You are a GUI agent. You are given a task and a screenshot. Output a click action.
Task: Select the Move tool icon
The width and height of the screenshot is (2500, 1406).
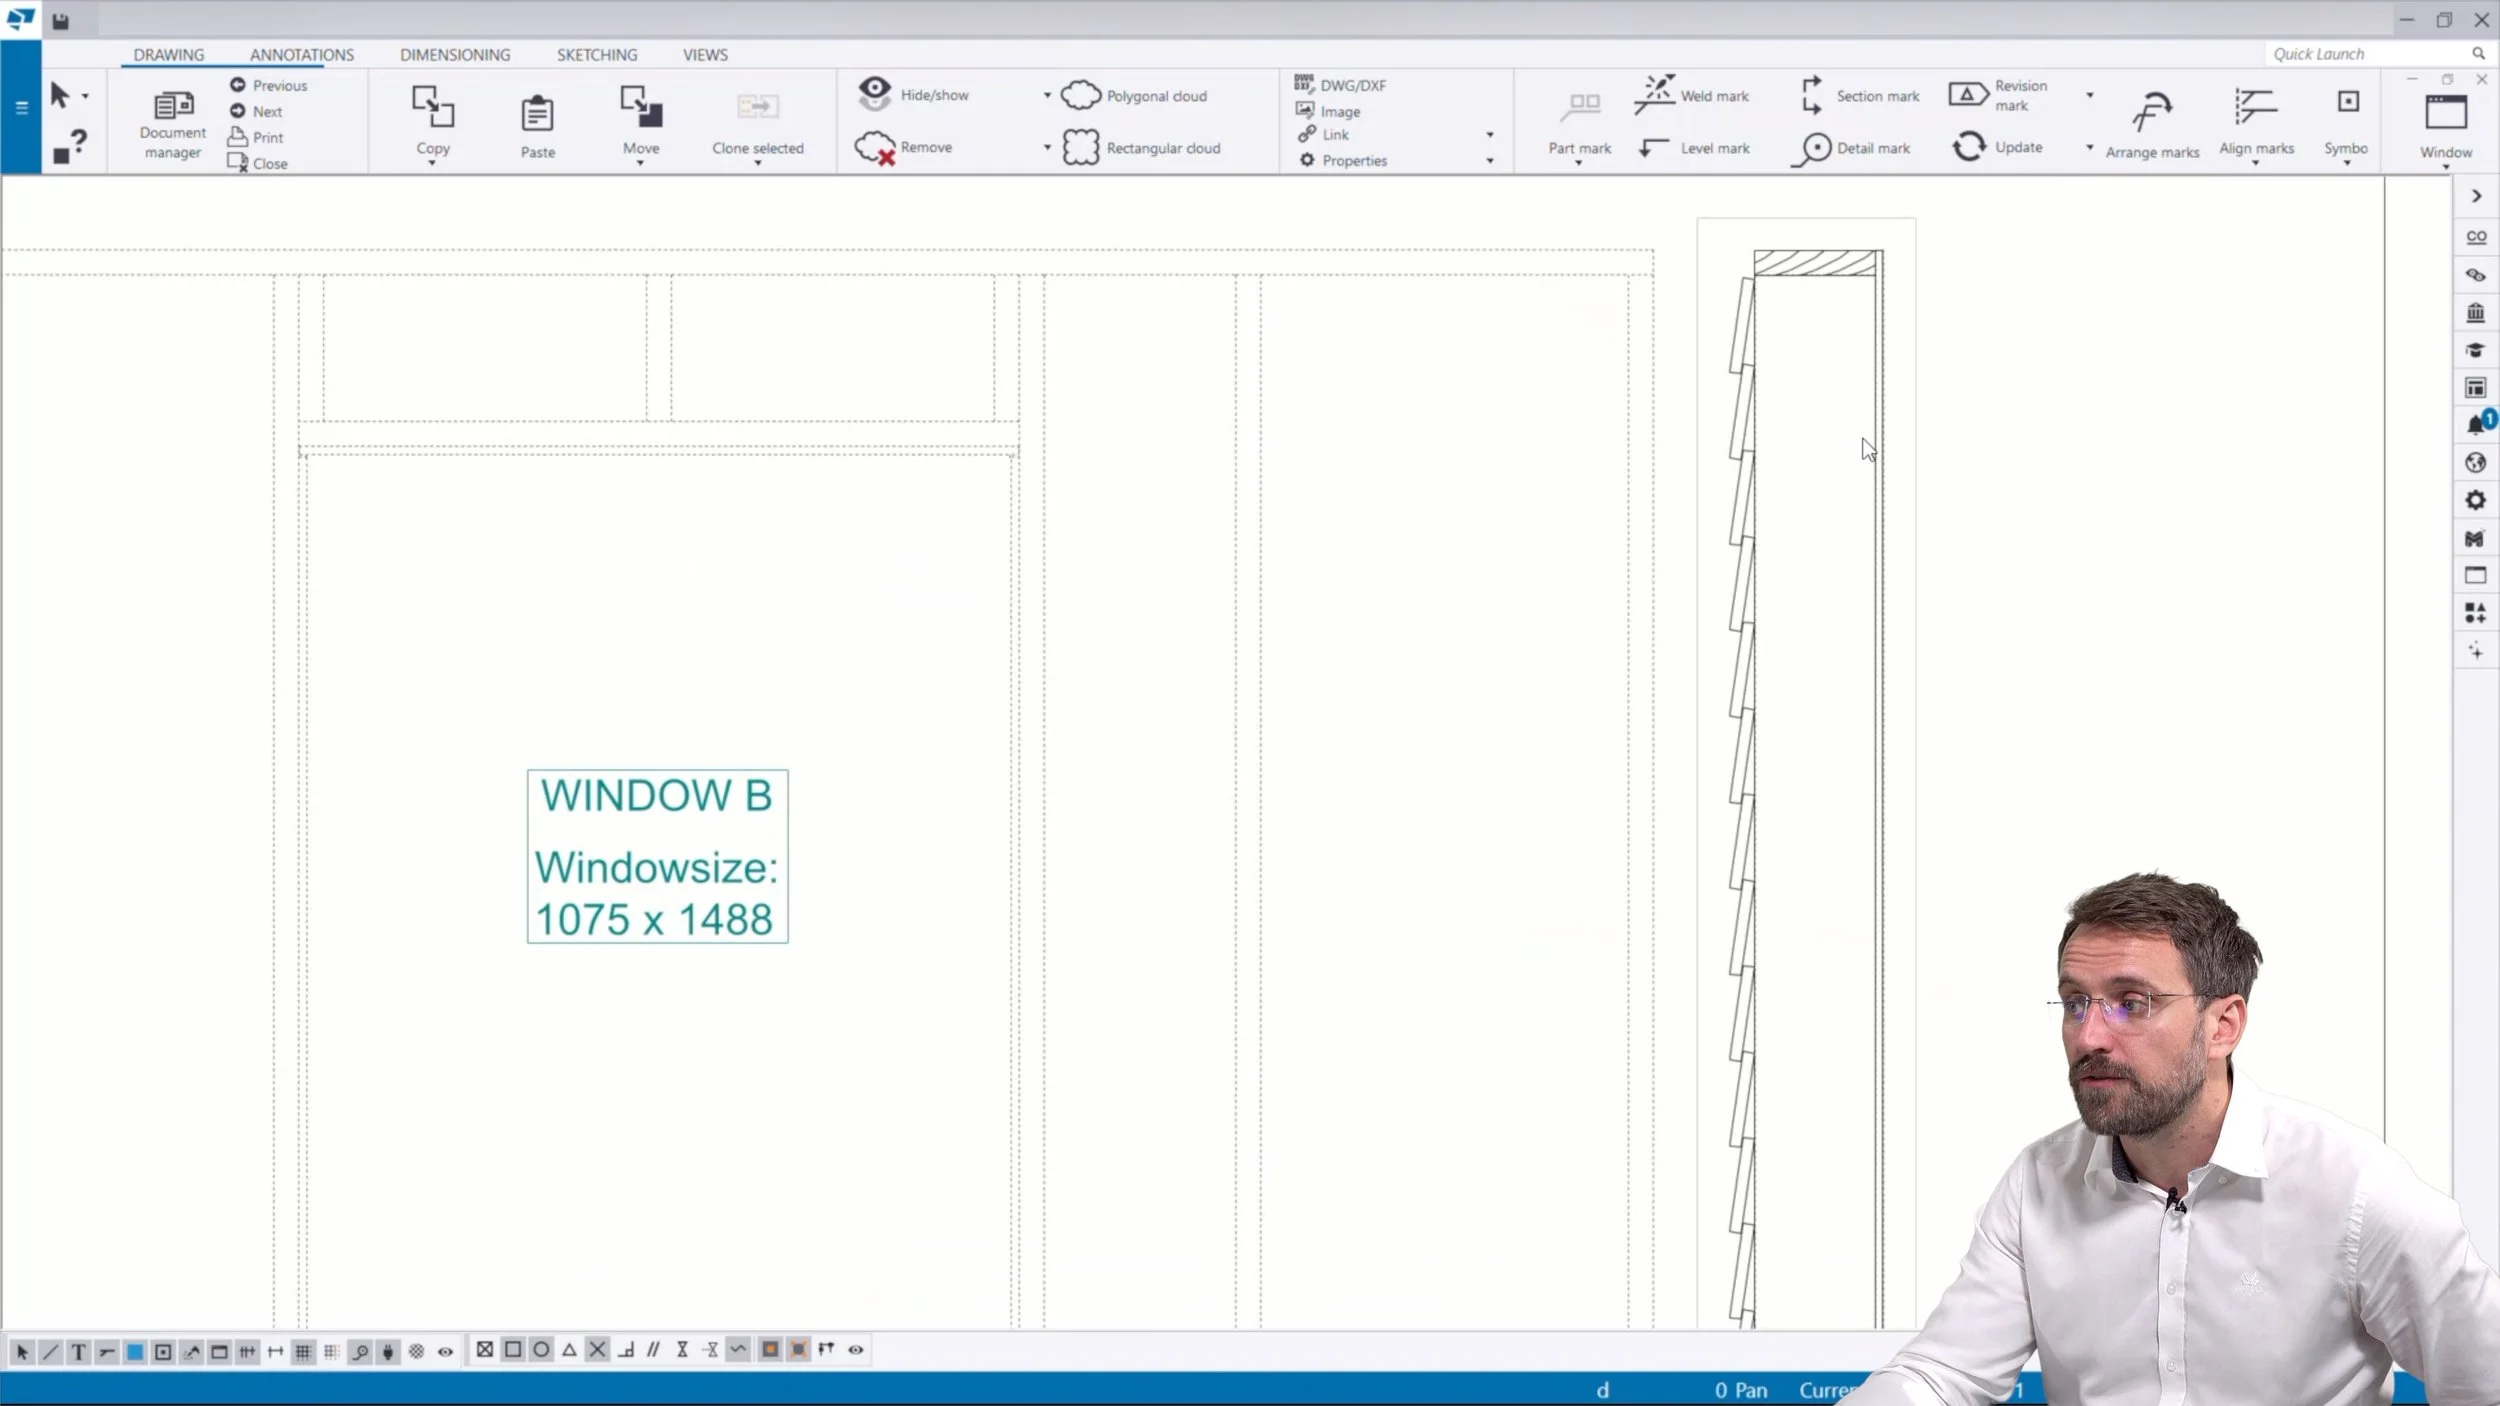pos(641,106)
